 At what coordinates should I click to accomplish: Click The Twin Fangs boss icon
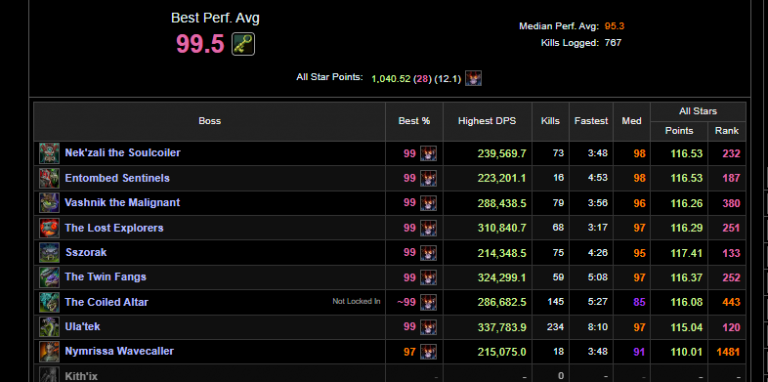(x=49, y=277)
